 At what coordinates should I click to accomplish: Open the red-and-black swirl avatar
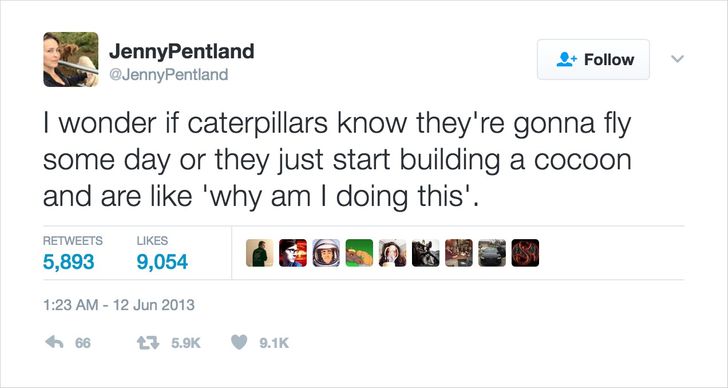point(525,253)
